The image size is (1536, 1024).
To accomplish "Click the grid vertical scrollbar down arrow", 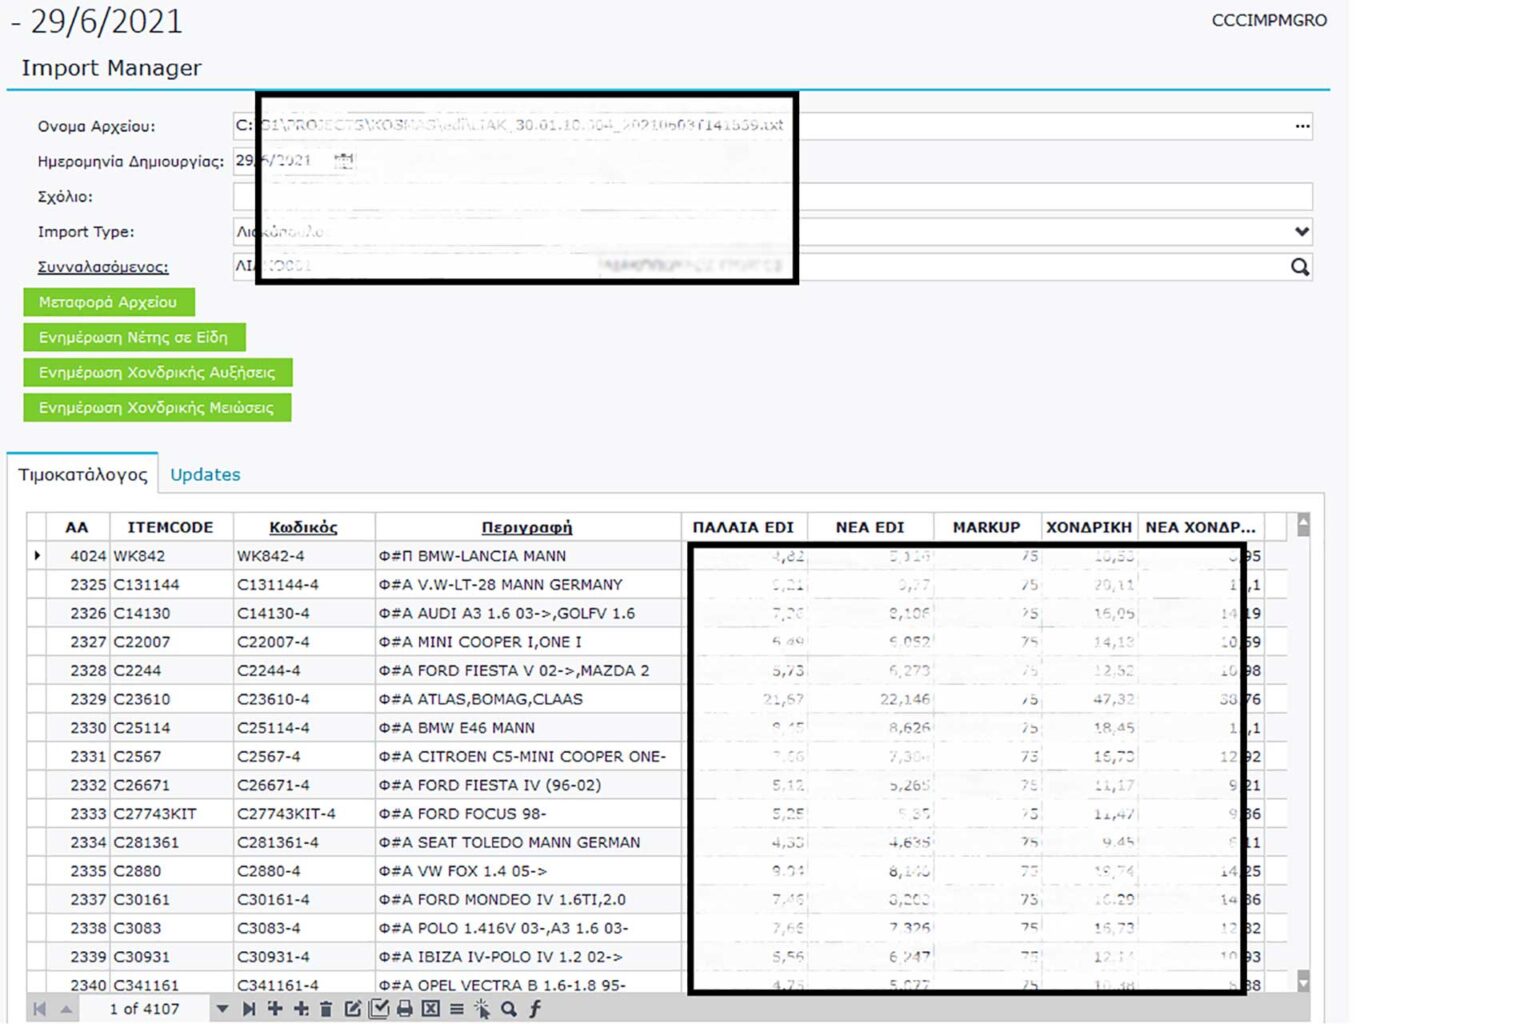I will [x=1303, y=982].
